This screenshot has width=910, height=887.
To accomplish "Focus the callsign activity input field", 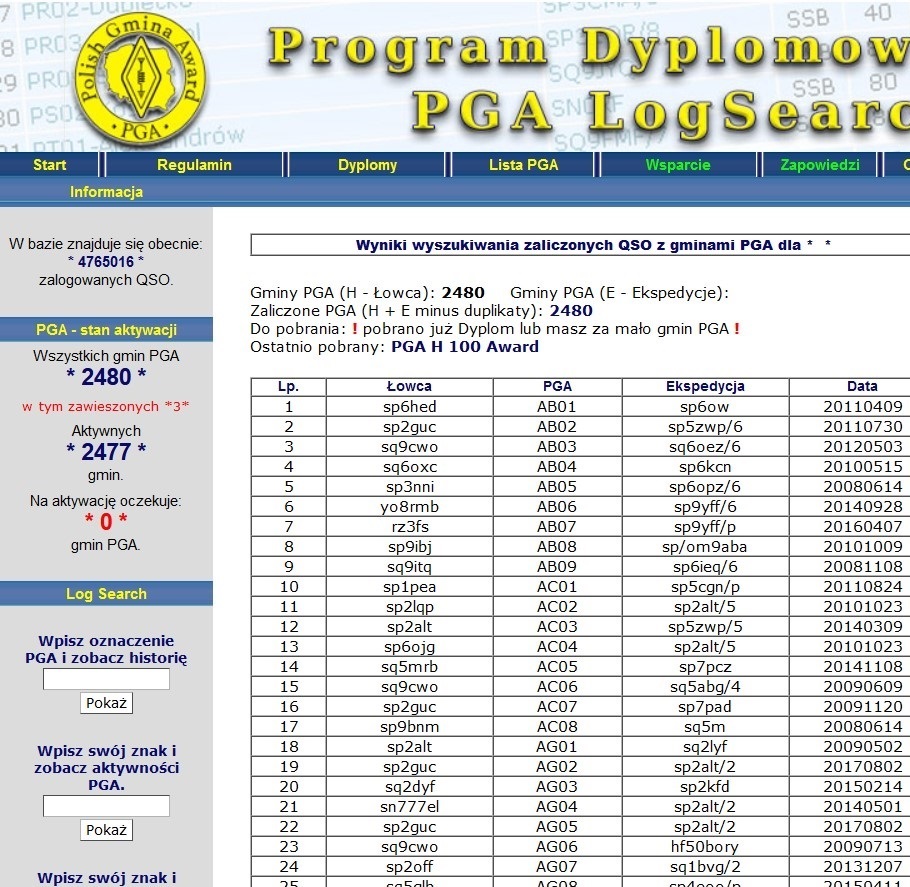I will [106, 806].
